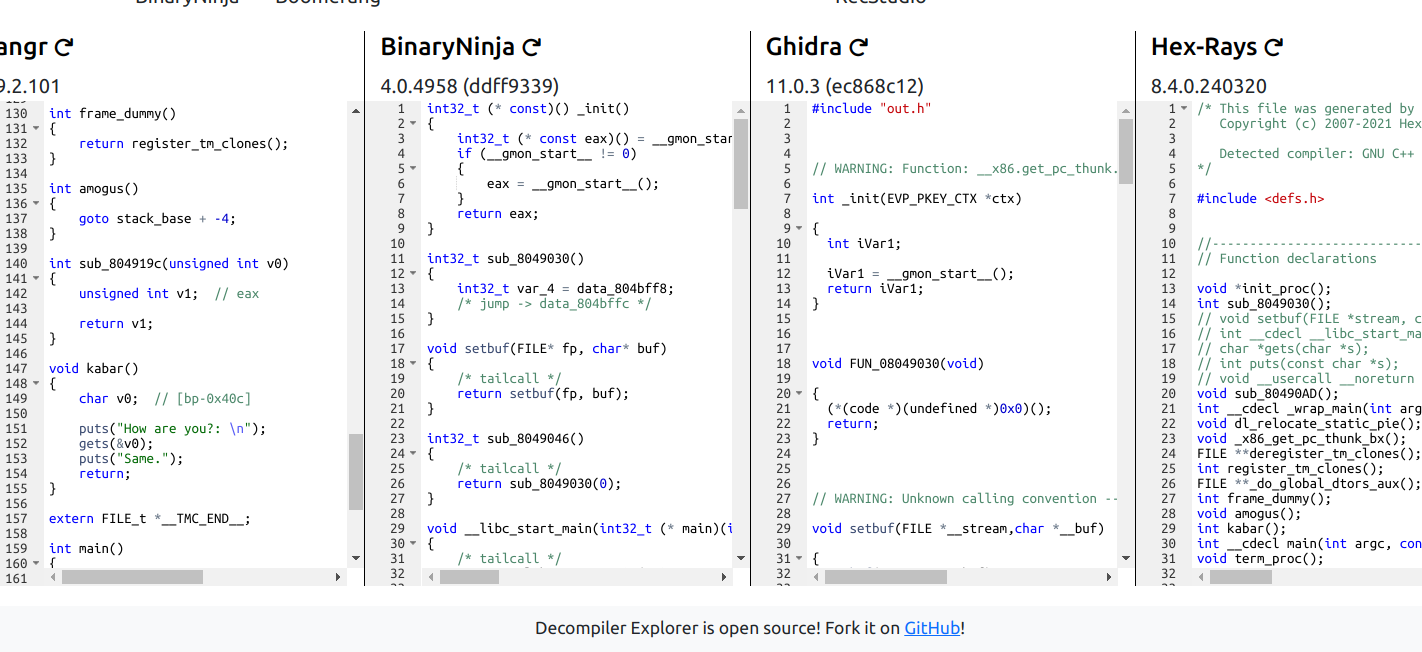Collapse if block at BinaryNinja line 5
The width and height of the screenshot is (1422, 652).
[414, 169]
